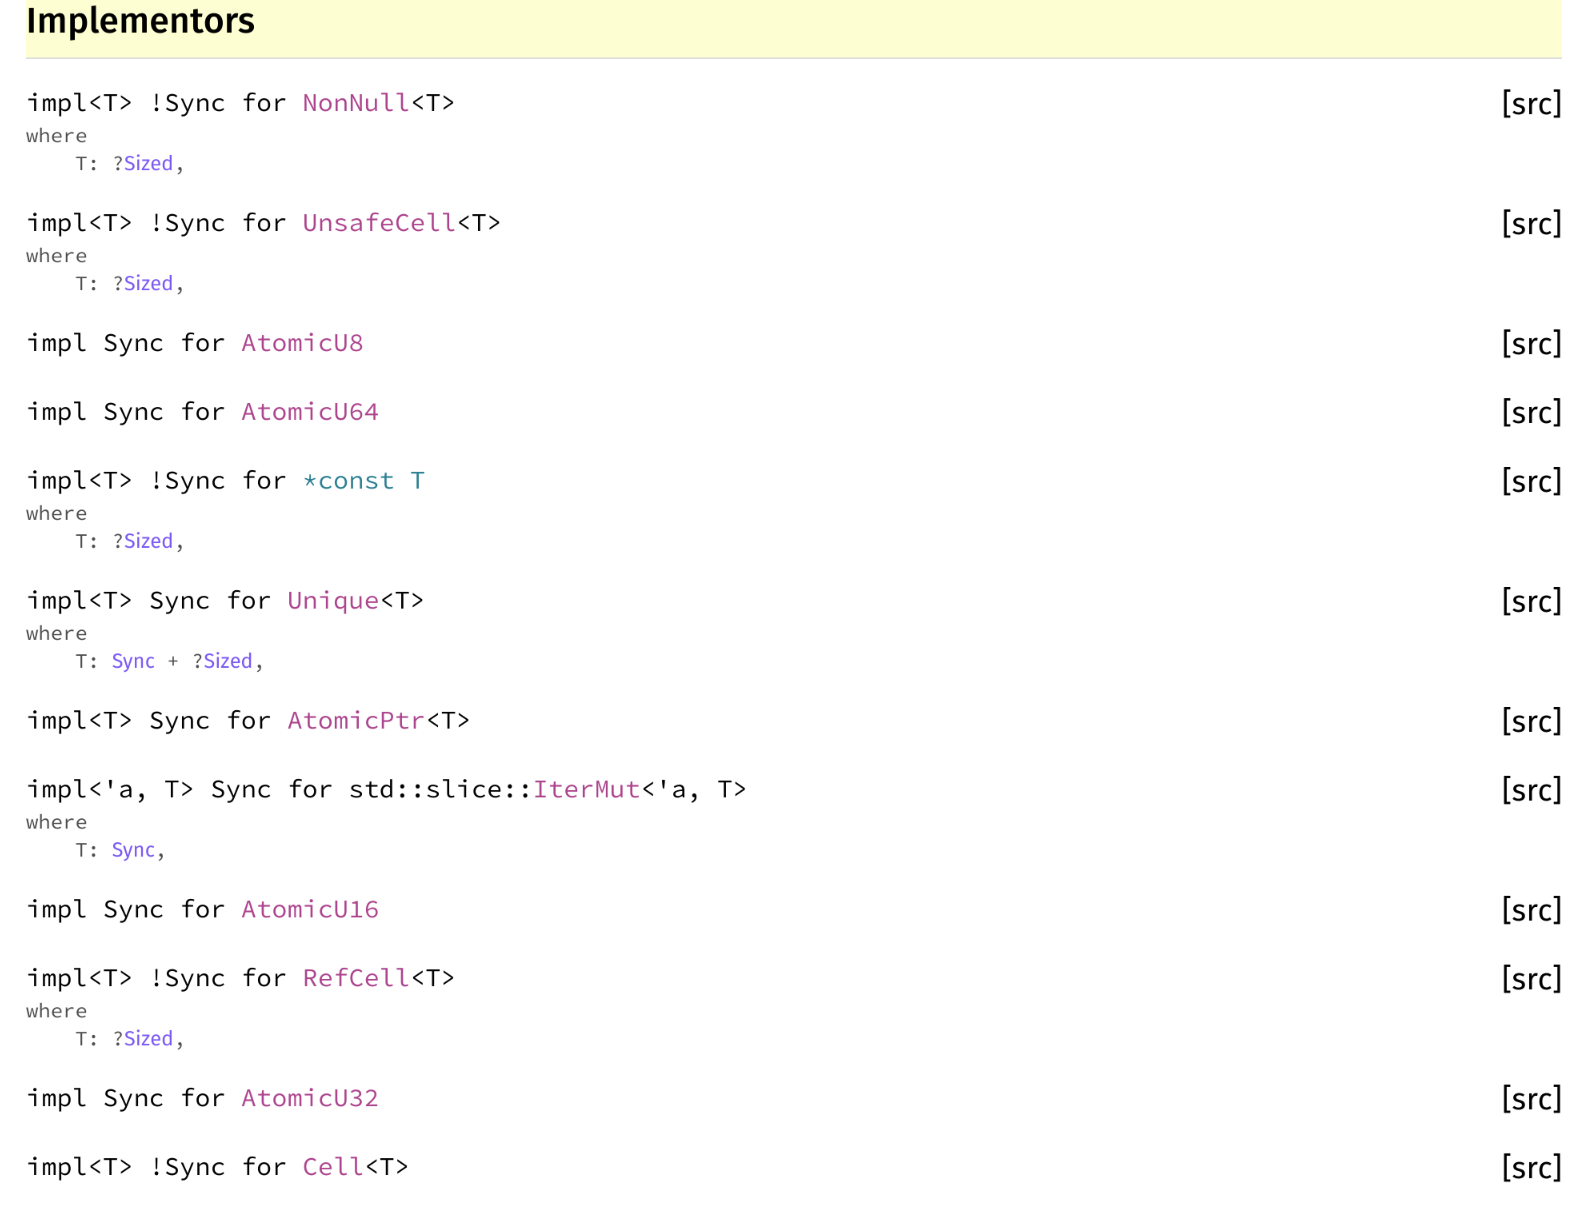Open the Unique type link
Viewport: 1585px width, 1206px height.
[x=333, y=601]
